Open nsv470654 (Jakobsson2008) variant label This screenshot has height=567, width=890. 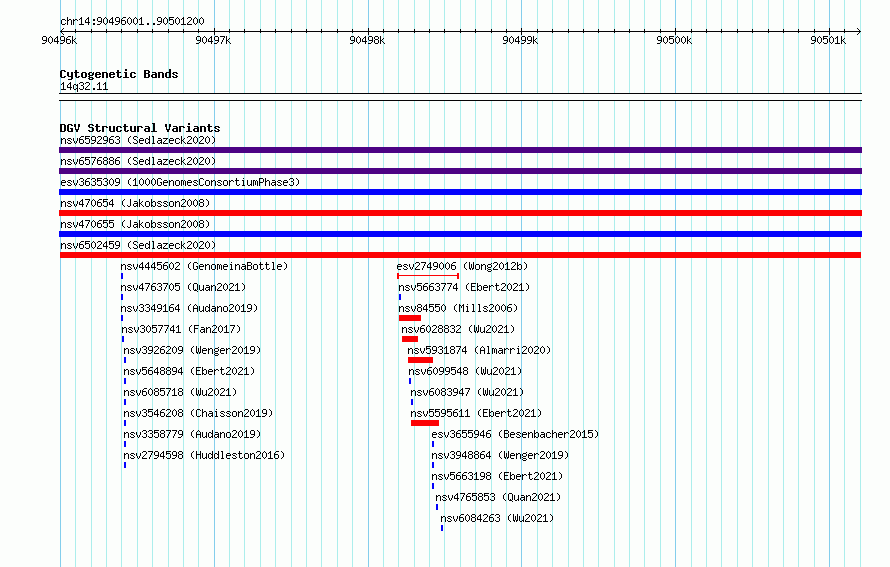coord(135,203)
